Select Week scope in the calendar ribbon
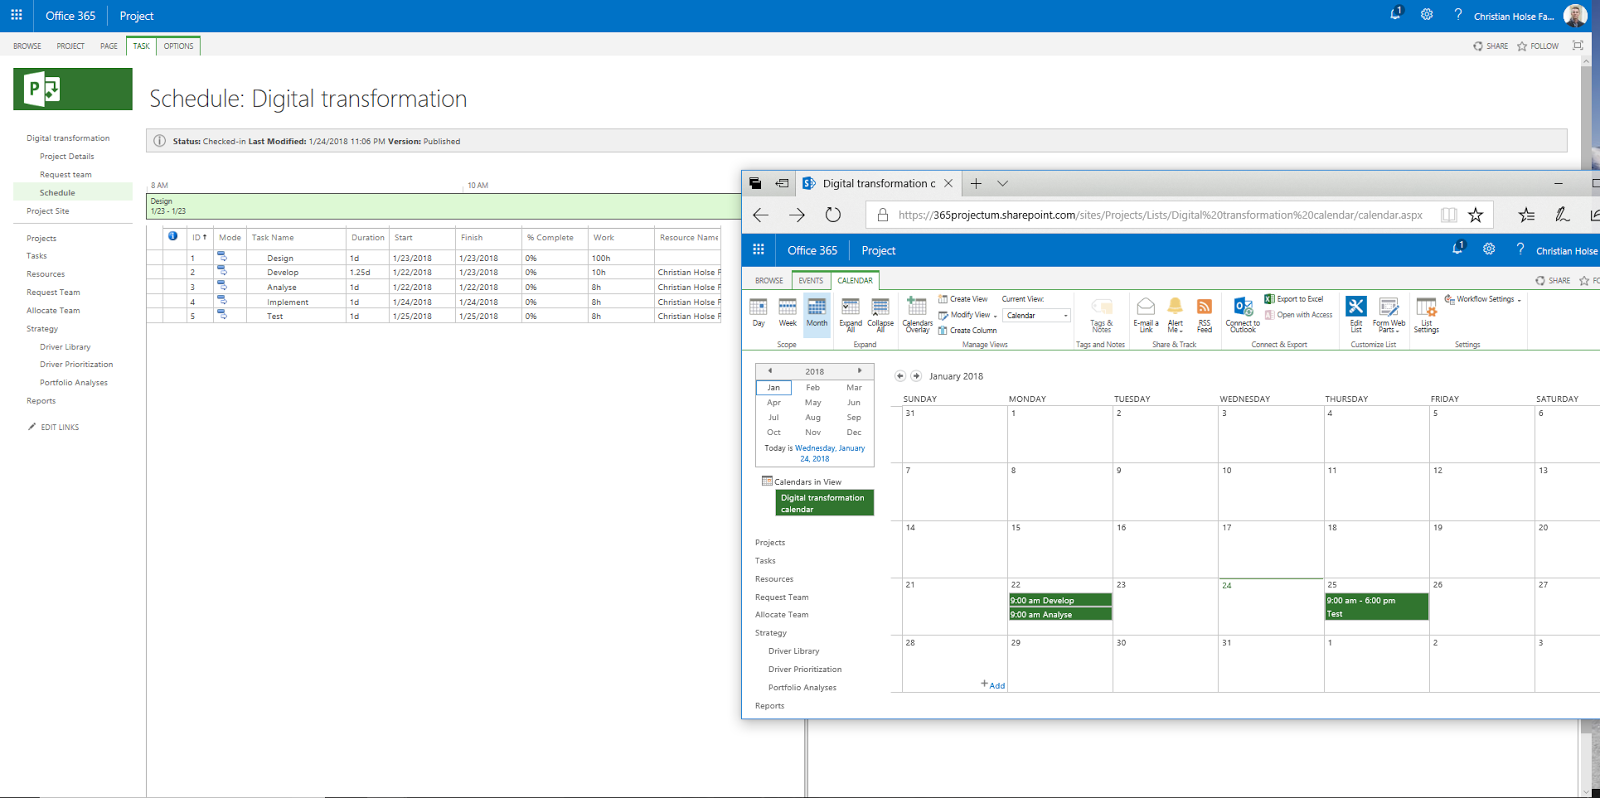The width and height of the screenshot is (1600, 798). click(x=788, y=312)
